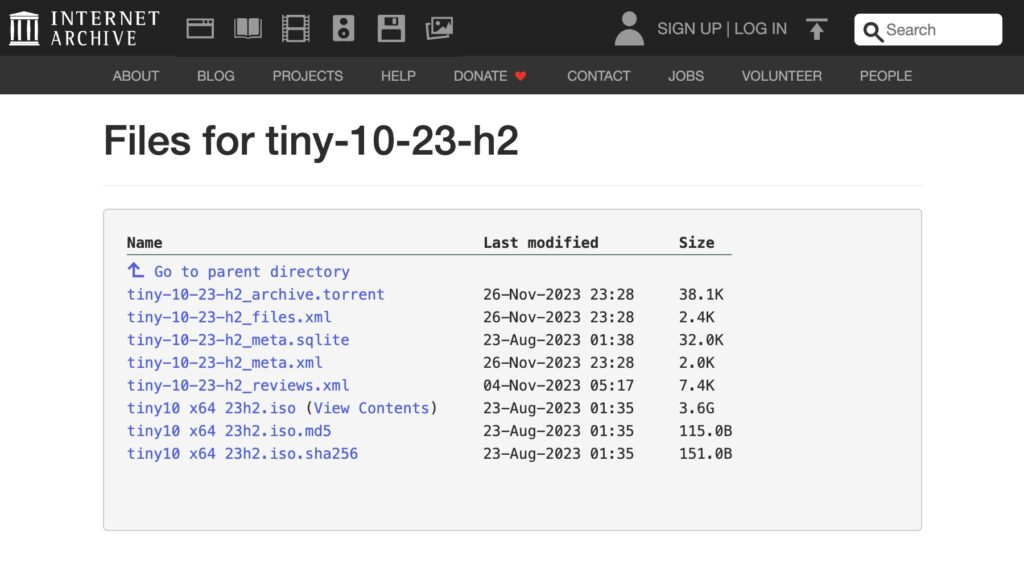The height and width of the screenshot is (581, 1024).
Task: Open the Images icon
Action: tap(439, 28)
